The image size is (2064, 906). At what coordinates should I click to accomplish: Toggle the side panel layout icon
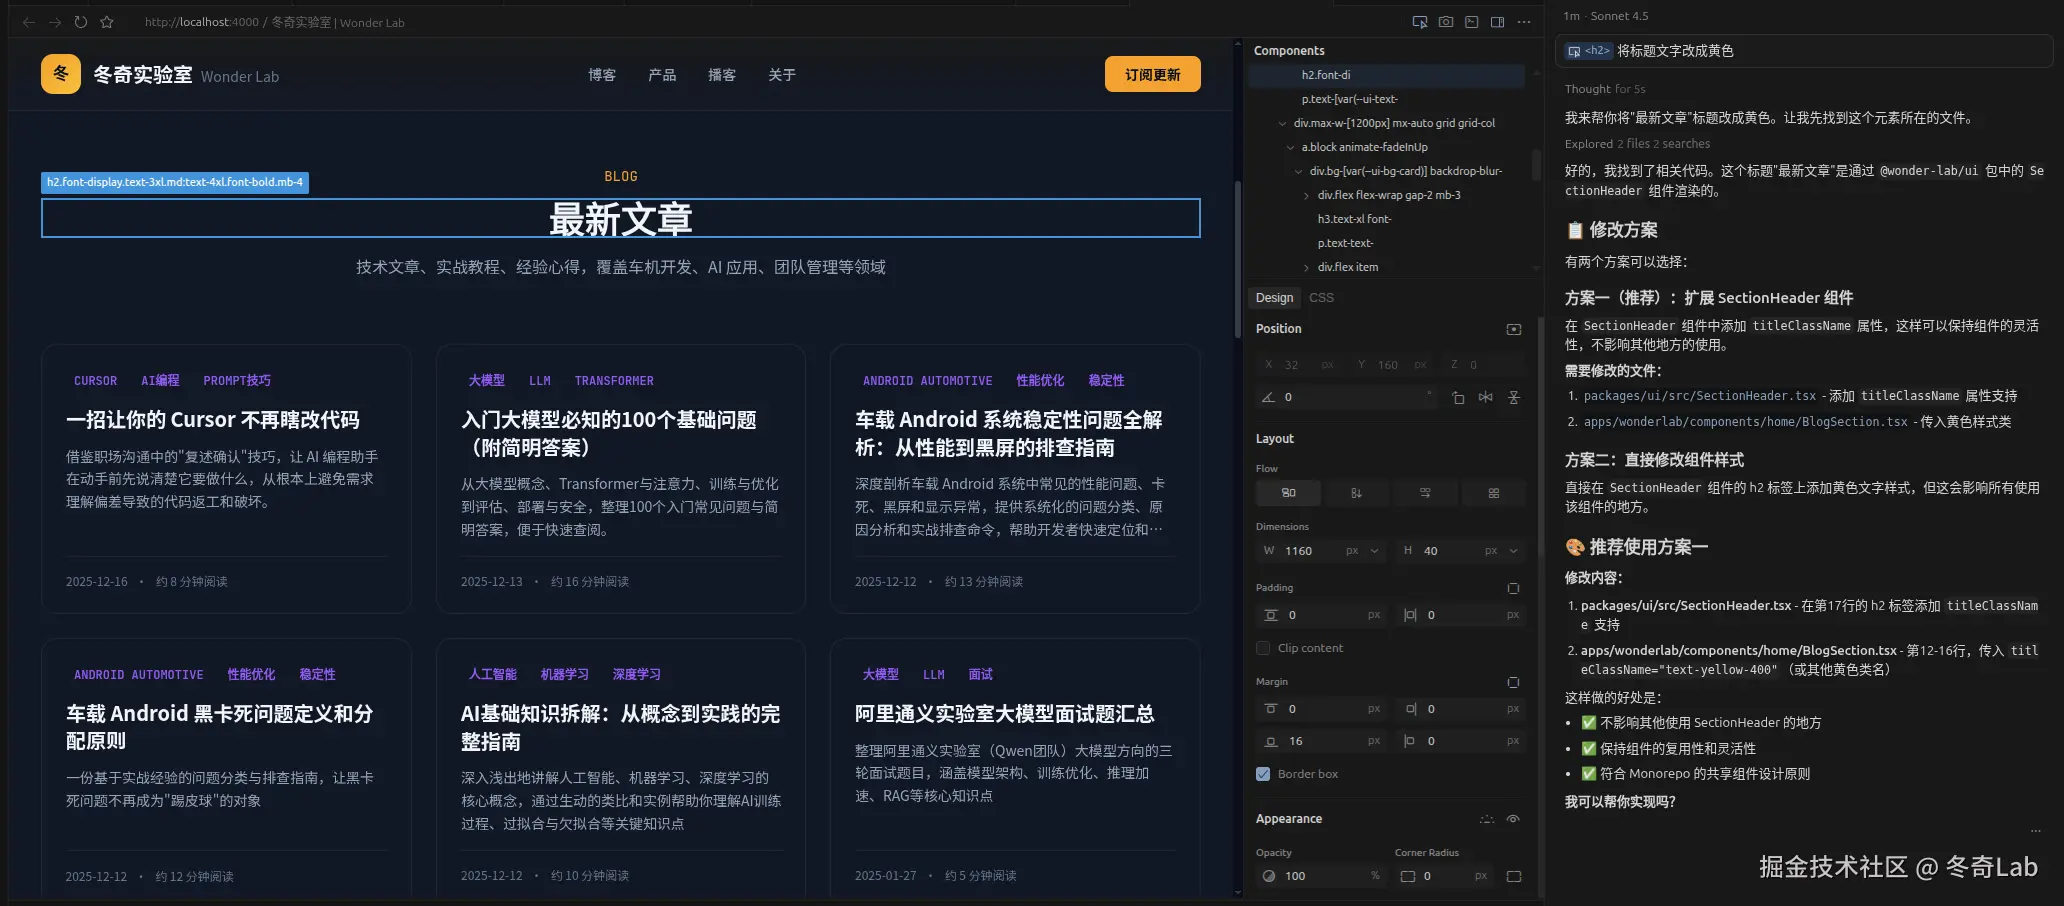point(1497,21)
